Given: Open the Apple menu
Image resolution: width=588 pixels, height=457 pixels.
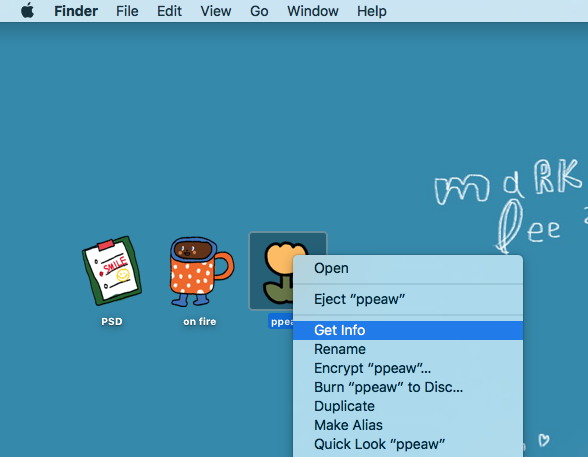Looking at the screenshot, I should click(27, 11).
